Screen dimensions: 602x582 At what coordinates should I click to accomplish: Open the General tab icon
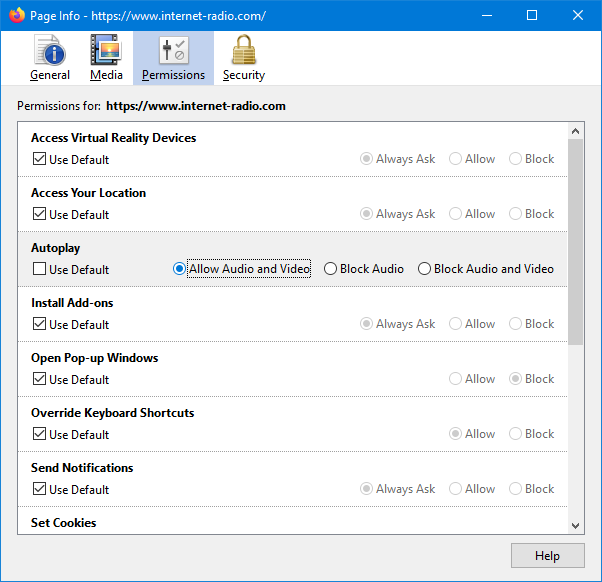[49, 51]
